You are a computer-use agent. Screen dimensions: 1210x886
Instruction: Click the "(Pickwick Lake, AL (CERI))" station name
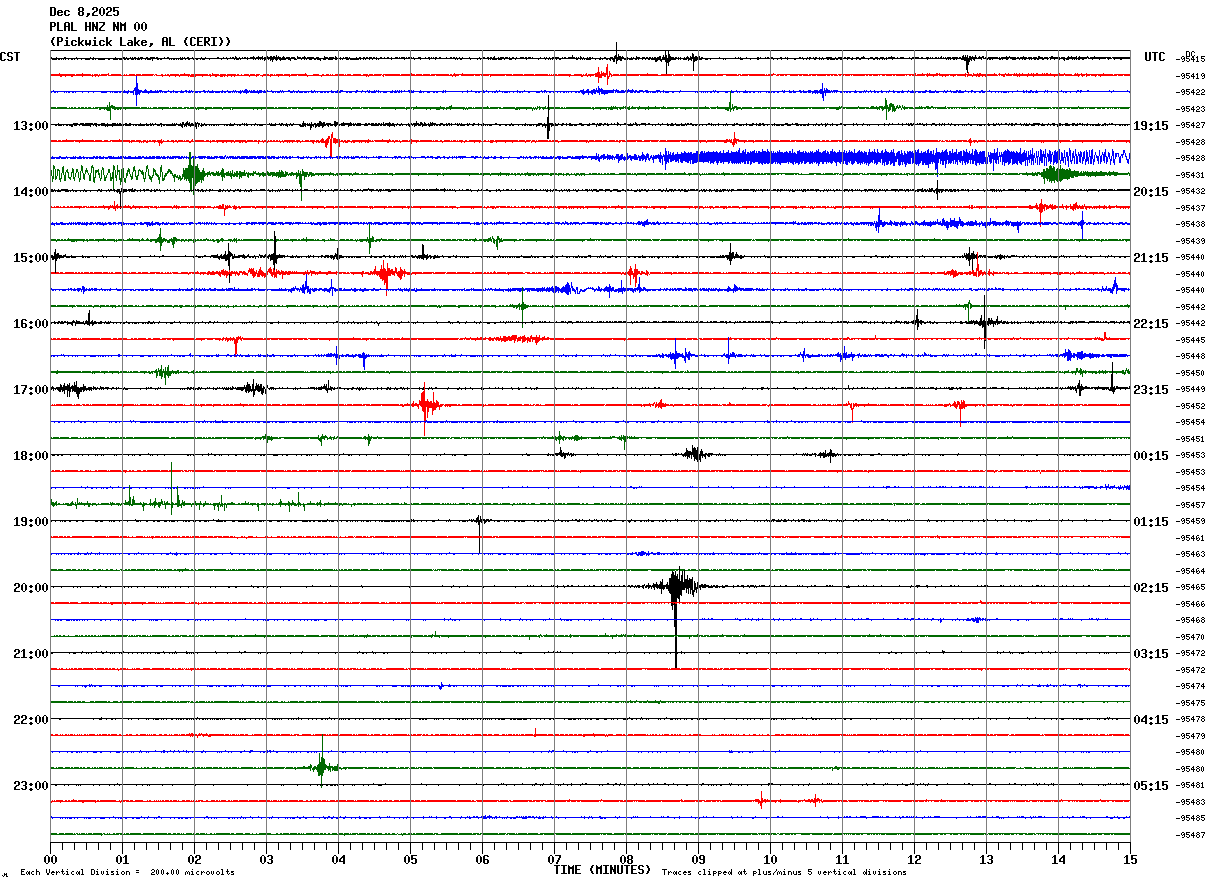coord(141,42)
